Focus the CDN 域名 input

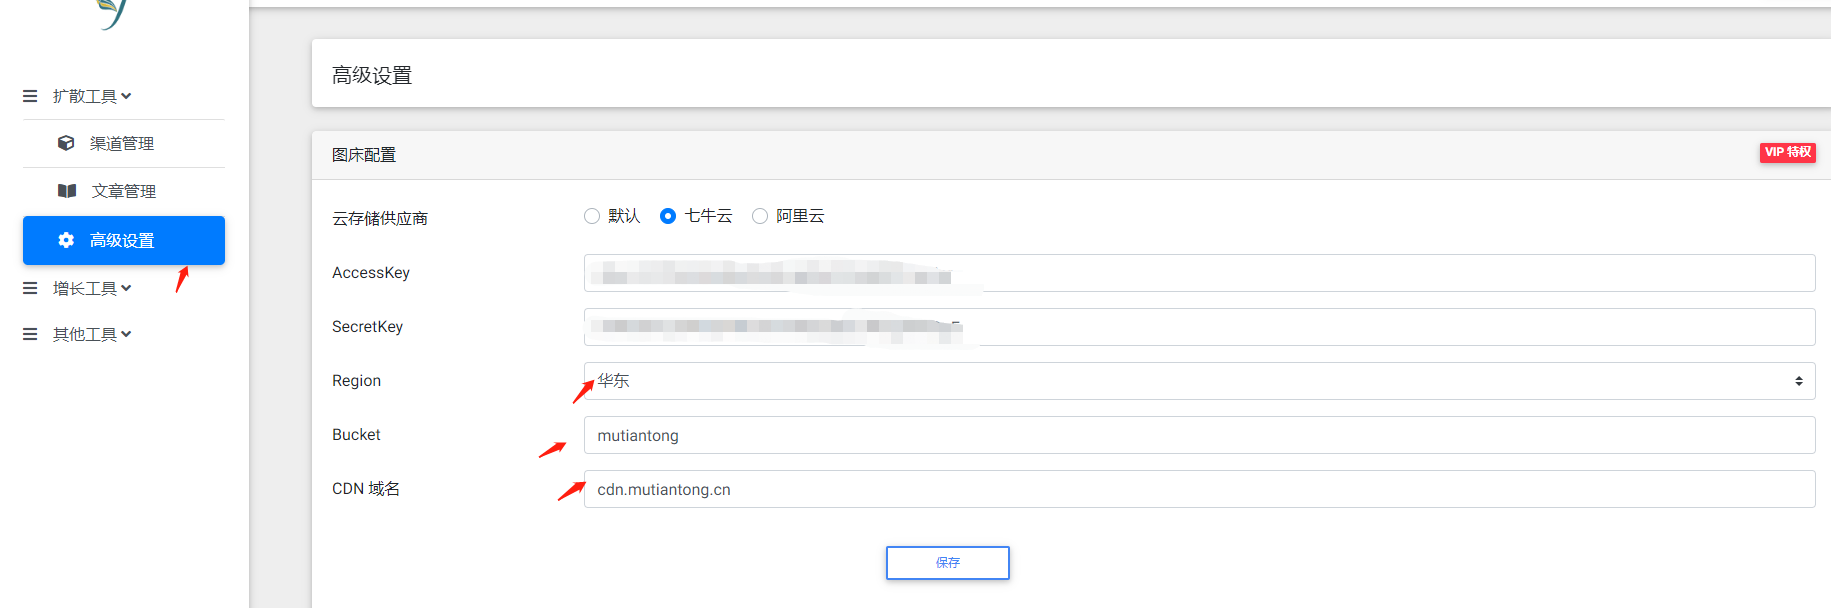tap(1198, 489)
